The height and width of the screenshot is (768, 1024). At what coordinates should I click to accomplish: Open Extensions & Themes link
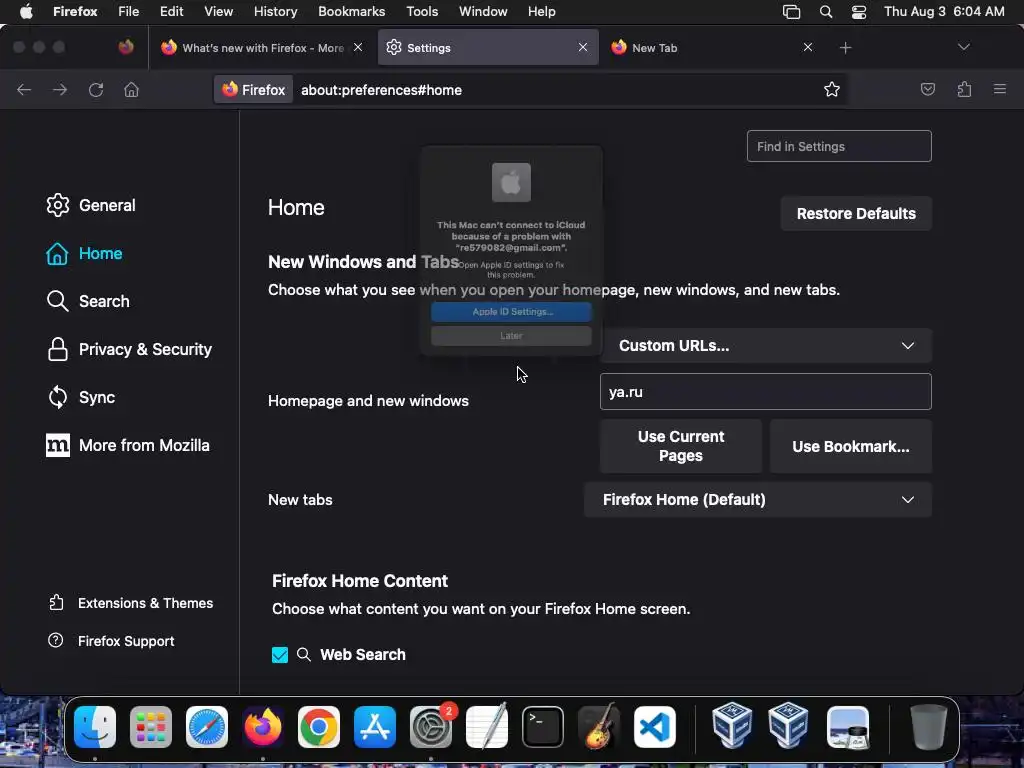click(131, 603)
